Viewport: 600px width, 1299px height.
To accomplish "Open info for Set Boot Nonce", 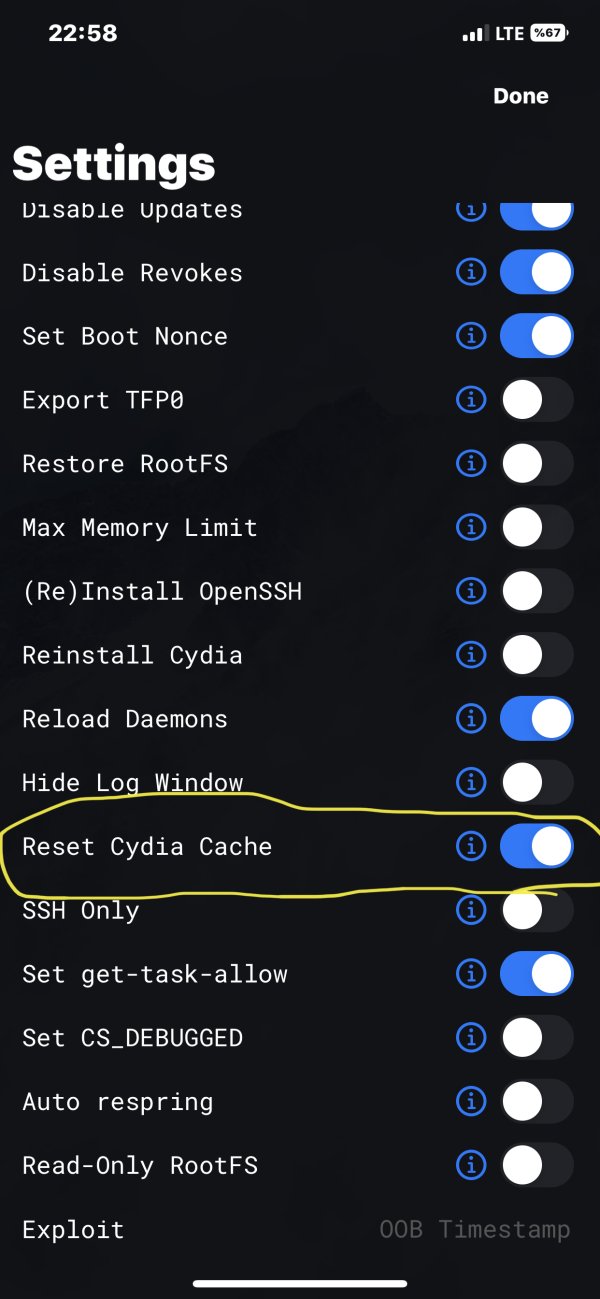I will [468, 336].
